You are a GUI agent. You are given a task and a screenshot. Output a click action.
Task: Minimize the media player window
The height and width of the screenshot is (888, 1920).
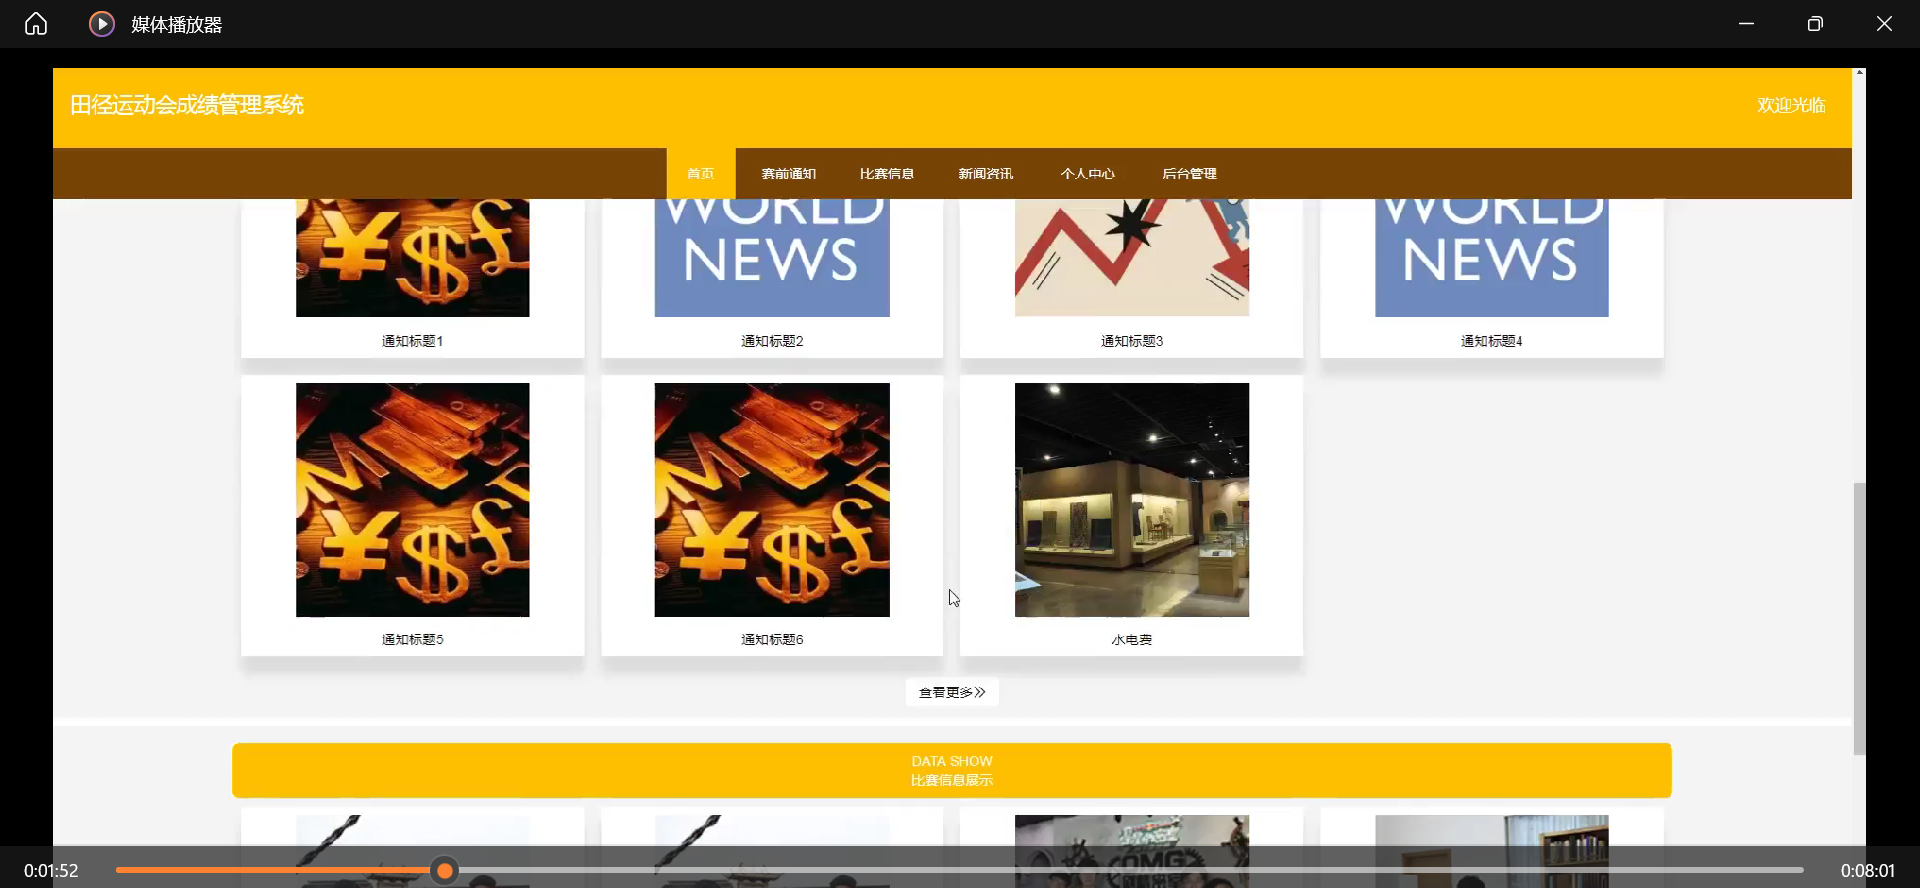point(1746,24)
